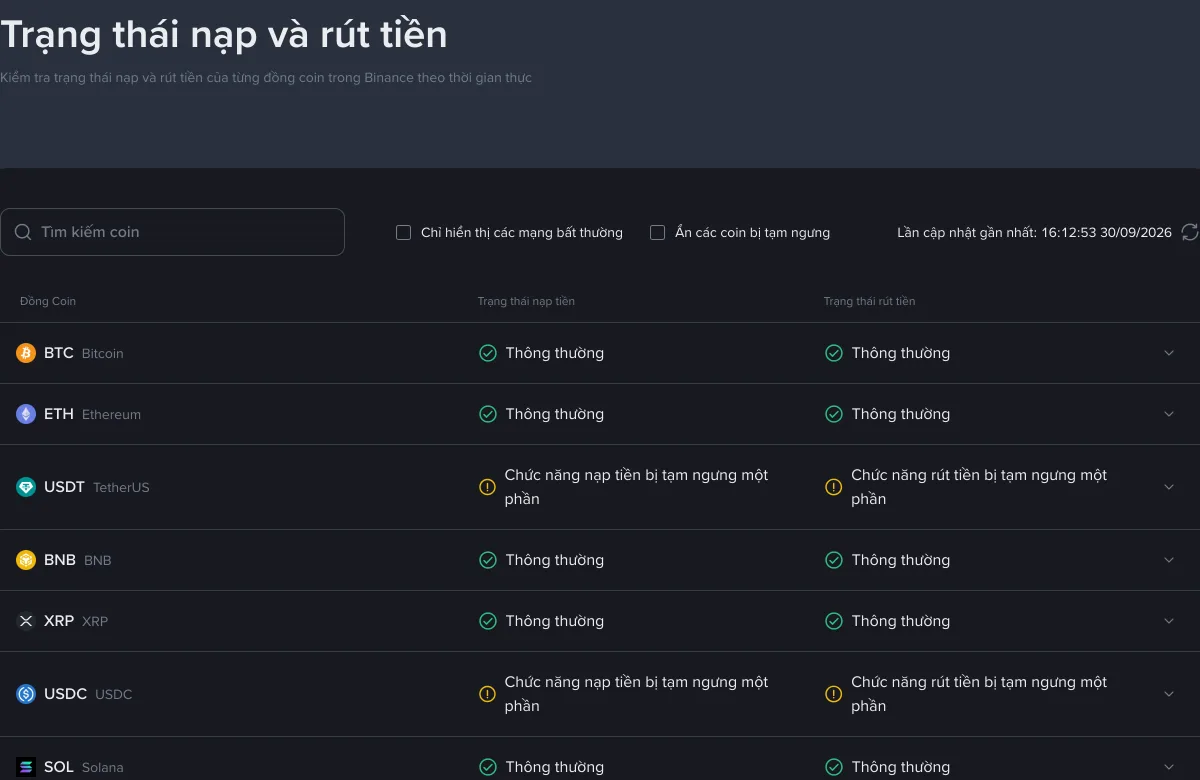Click the 'Bitcoin' coin name text
Viewport: 1200px width, 780px height.
pyautogui.click(x=103, y=354)
